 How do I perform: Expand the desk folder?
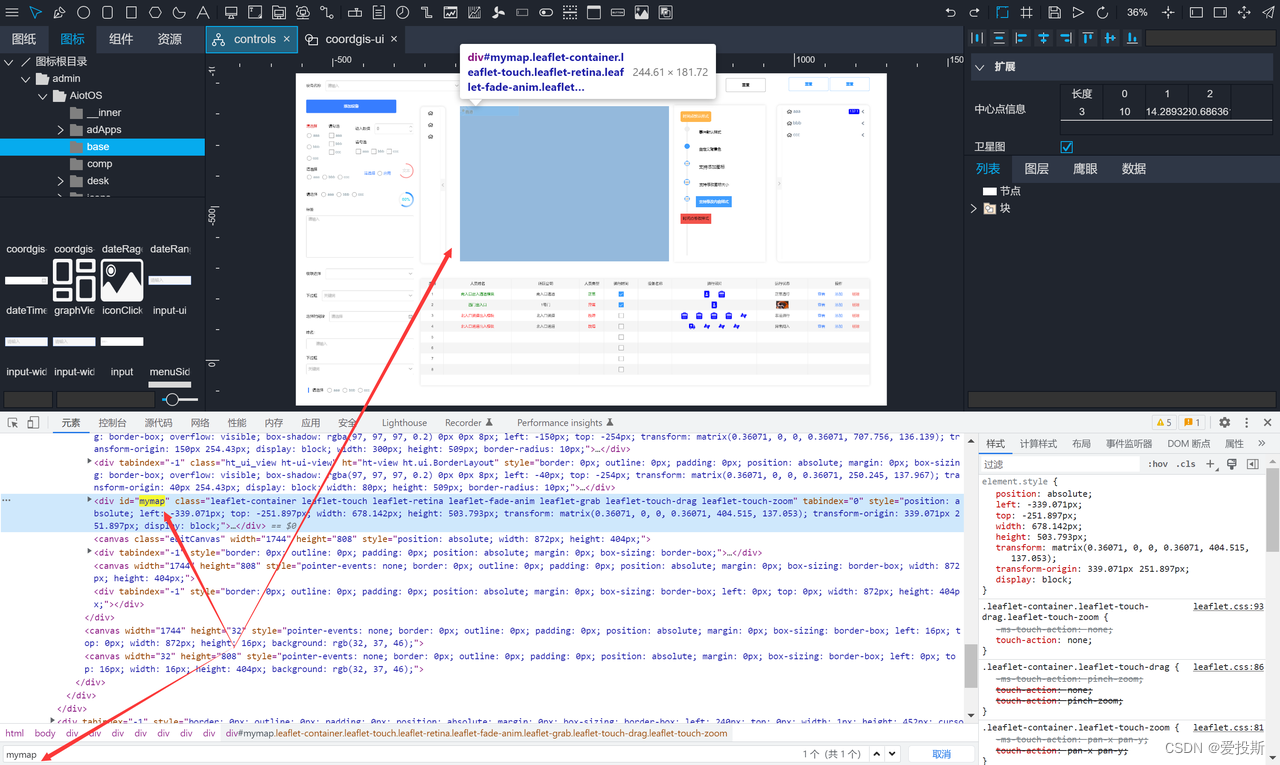click(61, 181)
